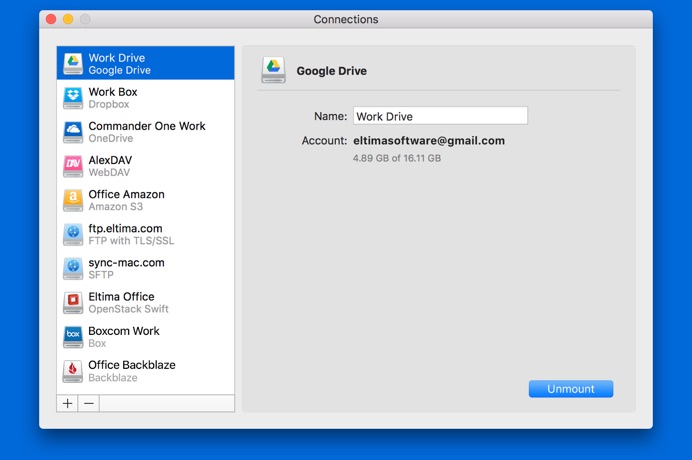Select the Eltima Office connection name
692x460 pixels.
click(121, 297)
